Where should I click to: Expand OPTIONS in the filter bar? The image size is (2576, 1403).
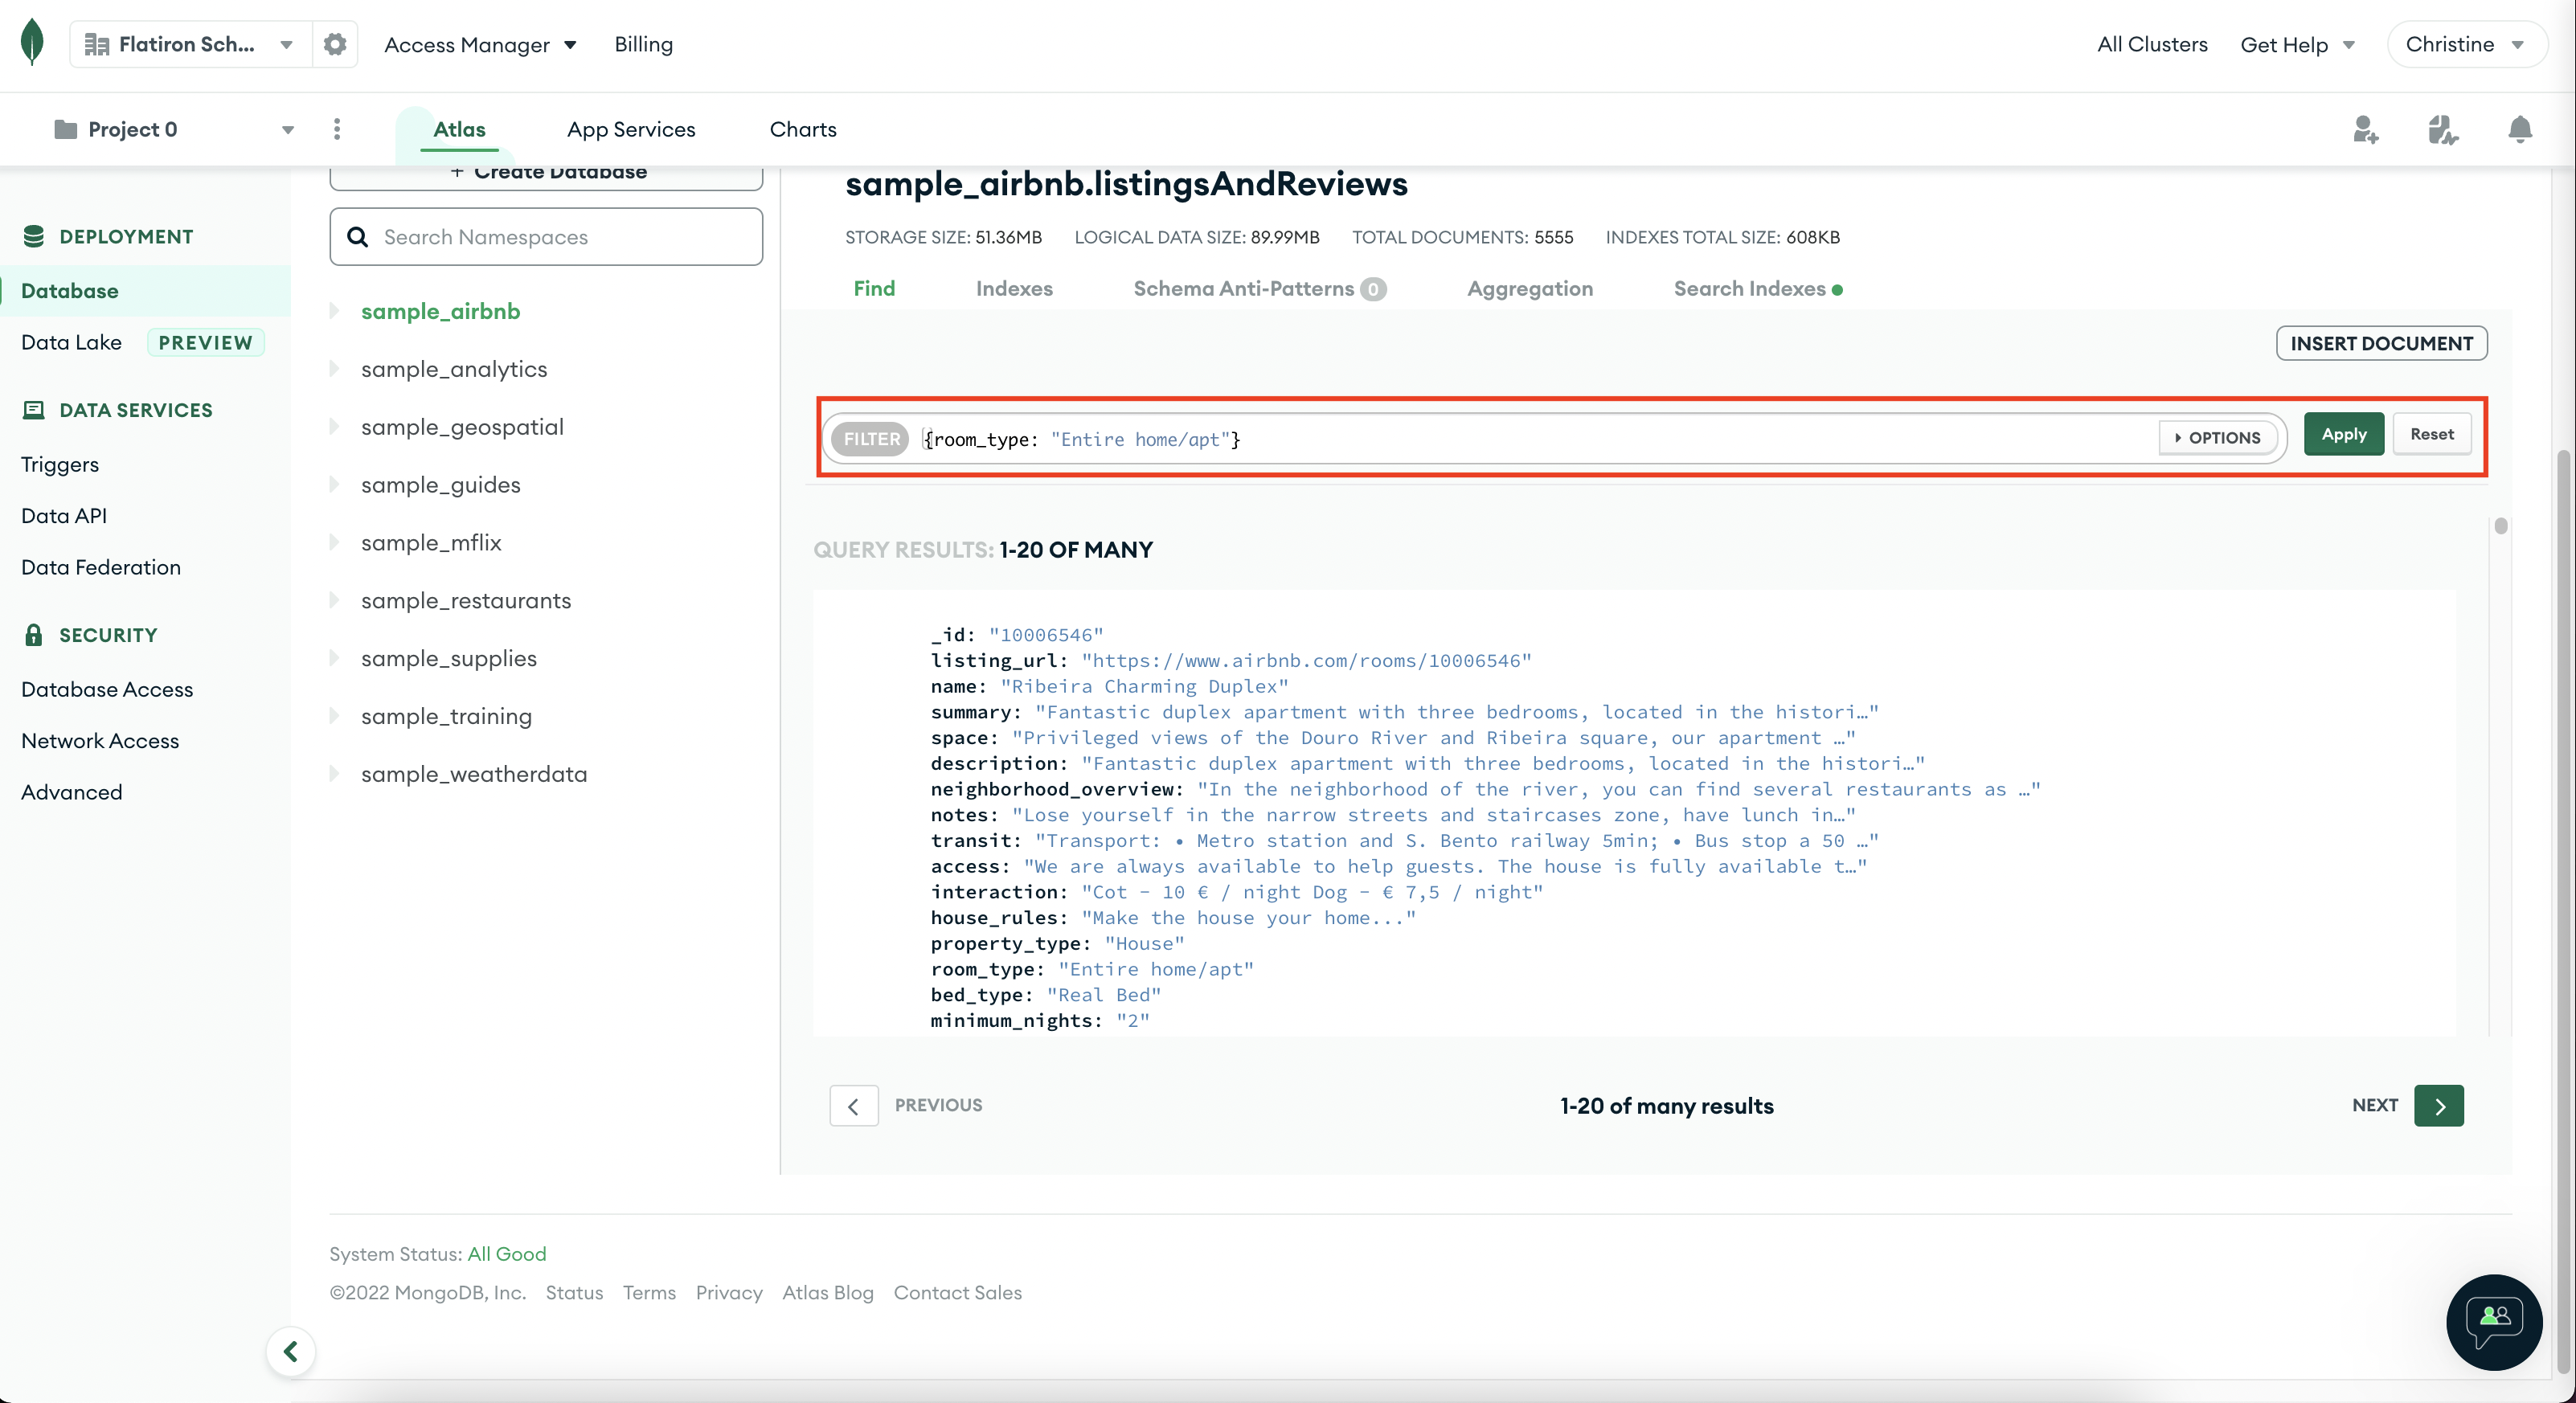point(2218,437)
